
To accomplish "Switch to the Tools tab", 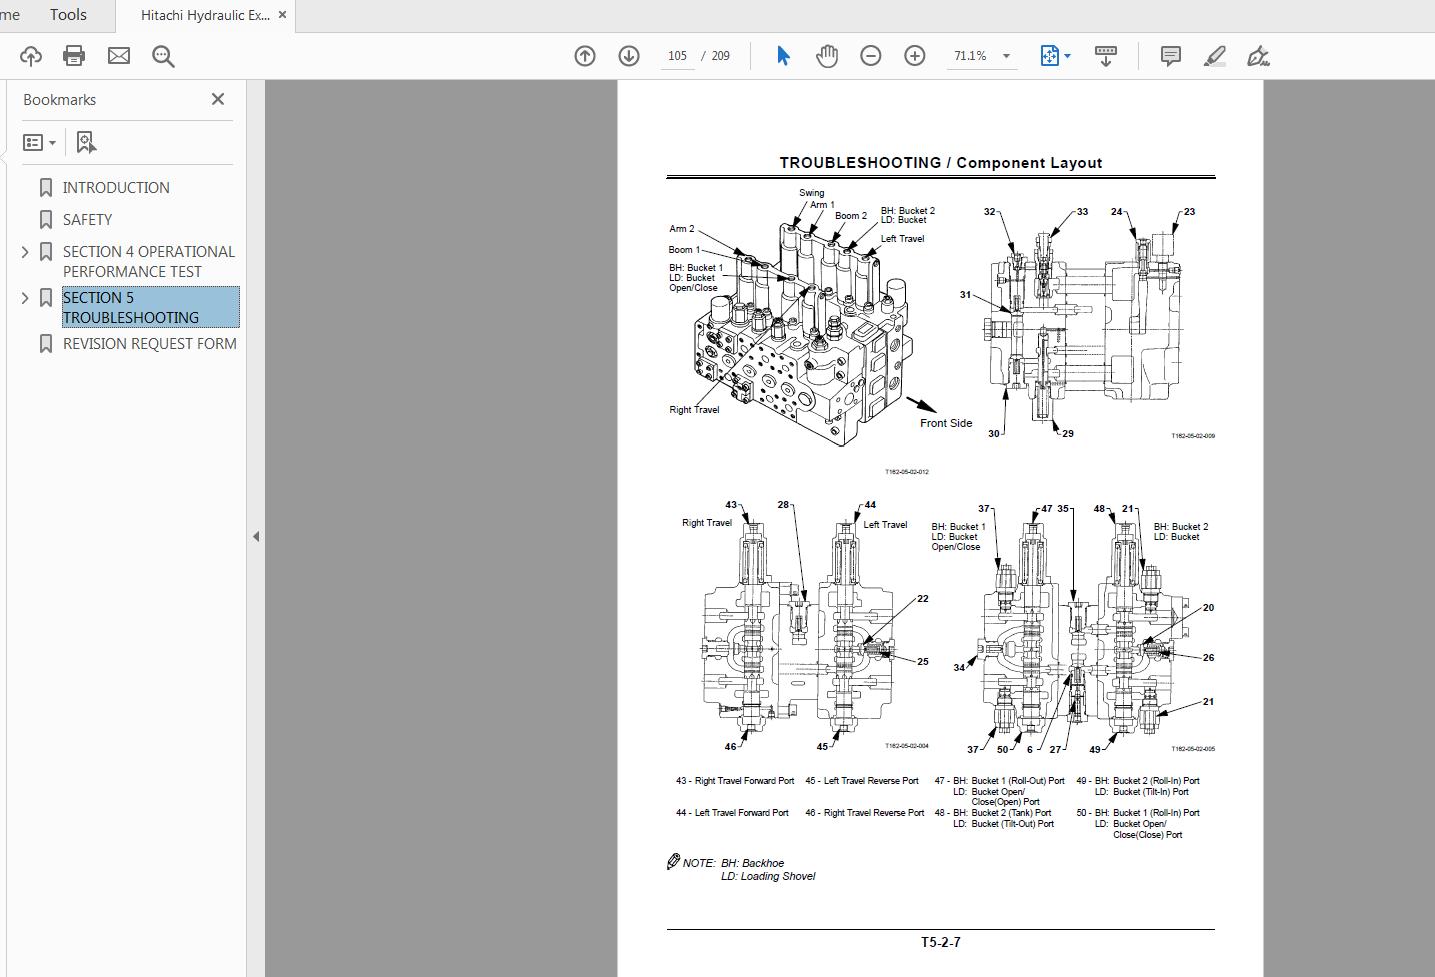I will click(68, 14).
